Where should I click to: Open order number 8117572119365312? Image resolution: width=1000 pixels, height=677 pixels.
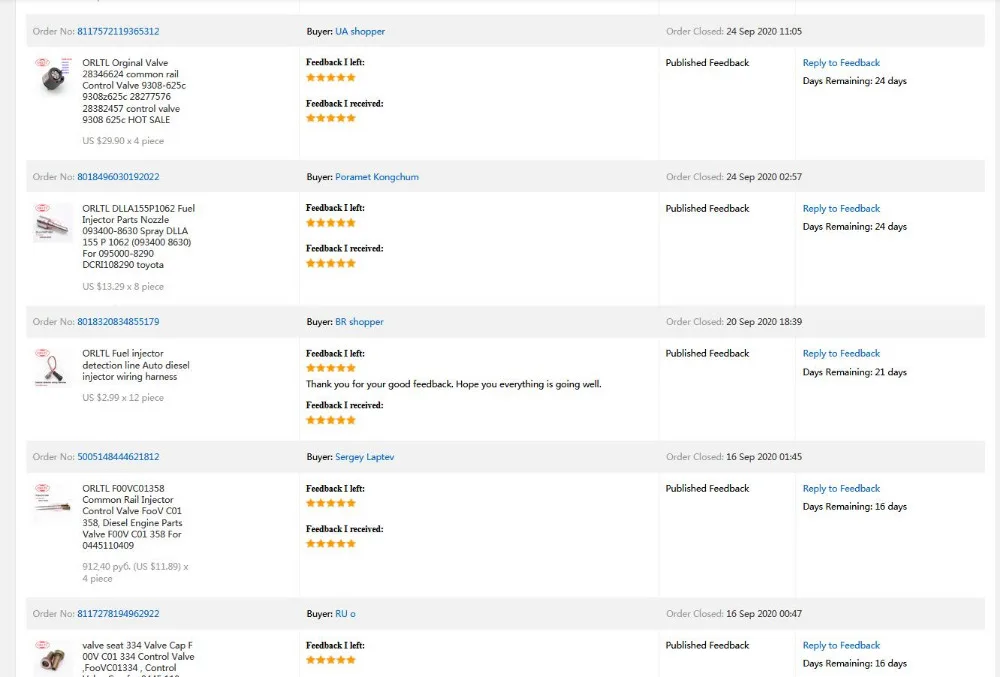pos(118,32)
